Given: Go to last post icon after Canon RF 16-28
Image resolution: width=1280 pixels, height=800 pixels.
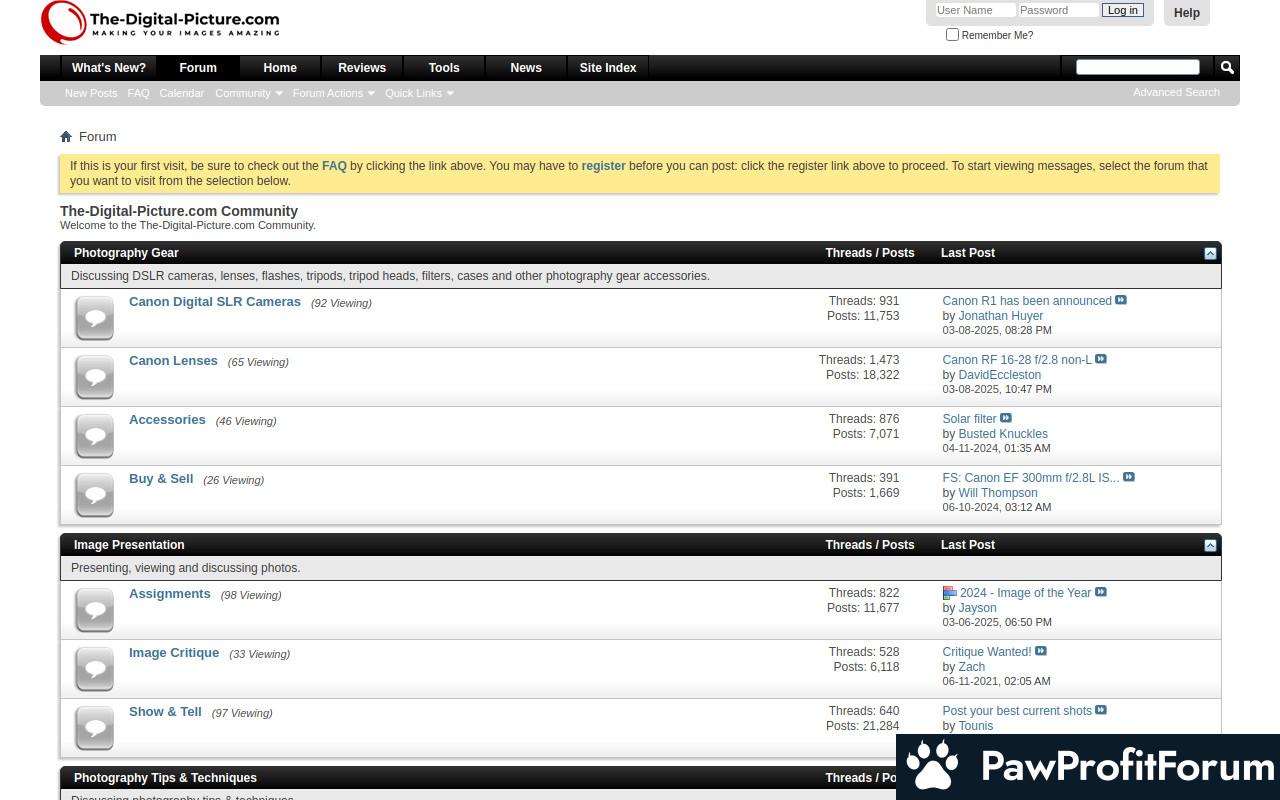Looking at the screenshot, I should click(1101, 359).
